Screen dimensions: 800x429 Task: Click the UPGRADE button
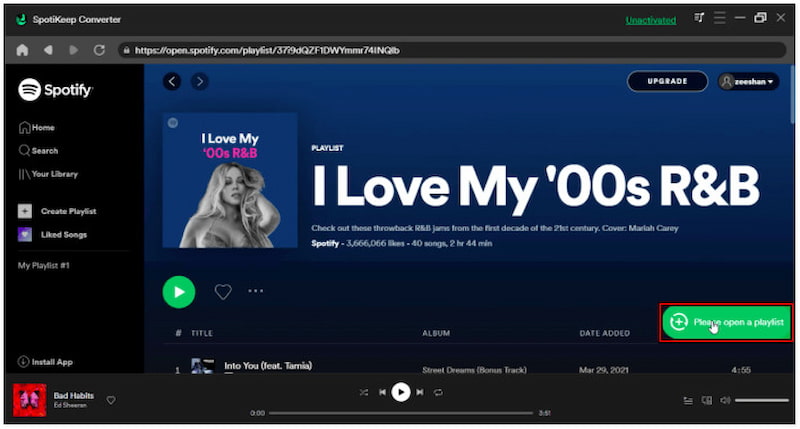(667, 81)
